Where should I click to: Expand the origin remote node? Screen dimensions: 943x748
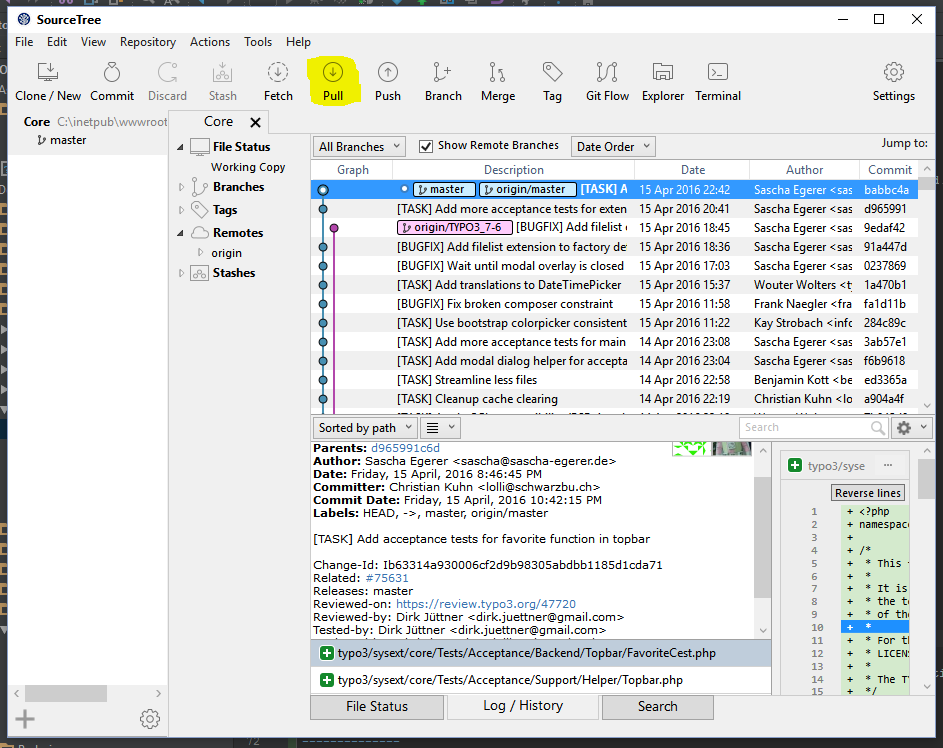(x=201, y=253)
